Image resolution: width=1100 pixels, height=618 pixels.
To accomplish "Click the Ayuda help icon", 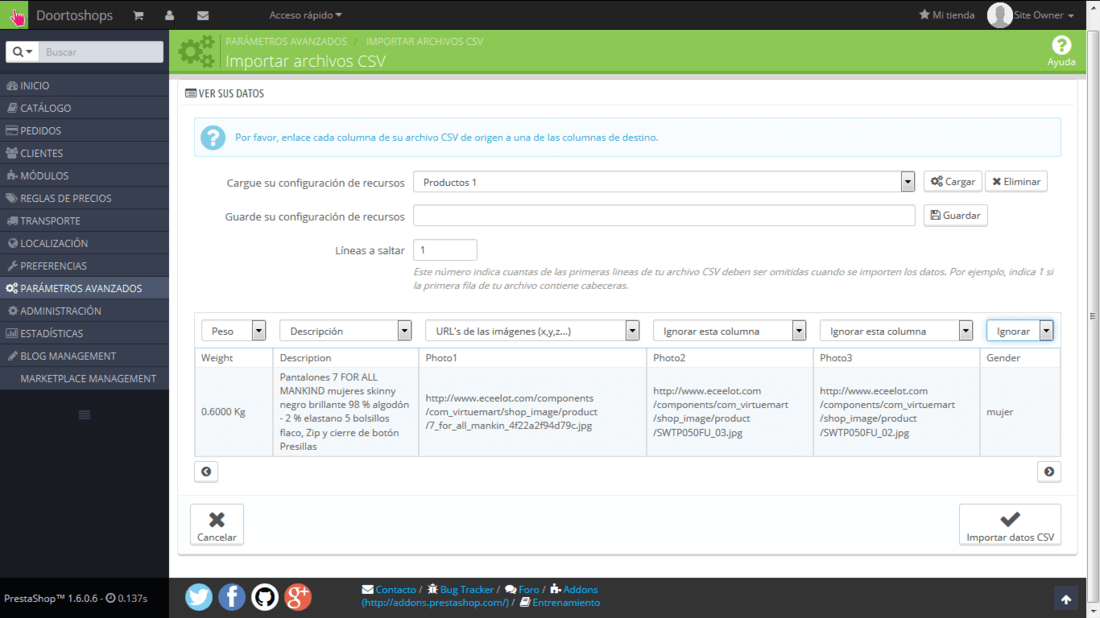I will pos(1061,51).
